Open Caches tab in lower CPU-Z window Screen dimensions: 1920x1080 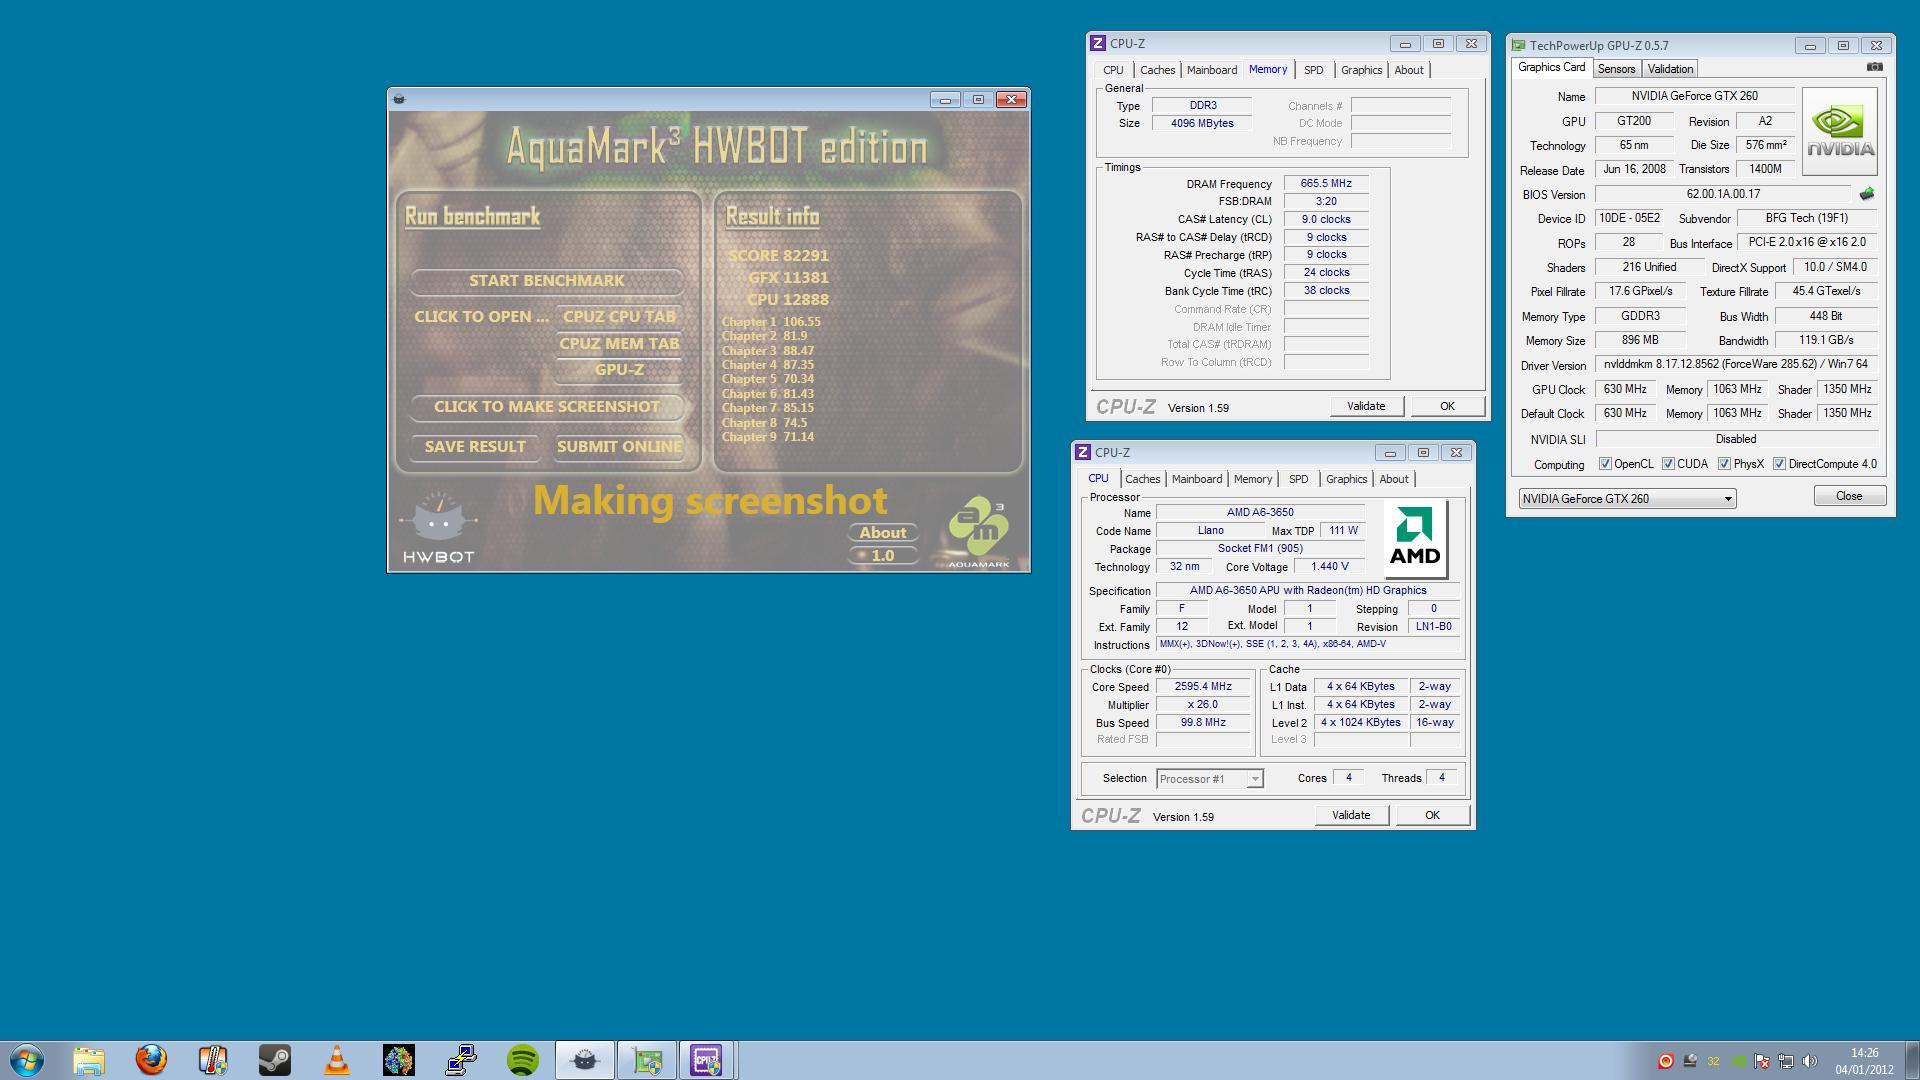pyautogui.click(x=1142, y=479)
